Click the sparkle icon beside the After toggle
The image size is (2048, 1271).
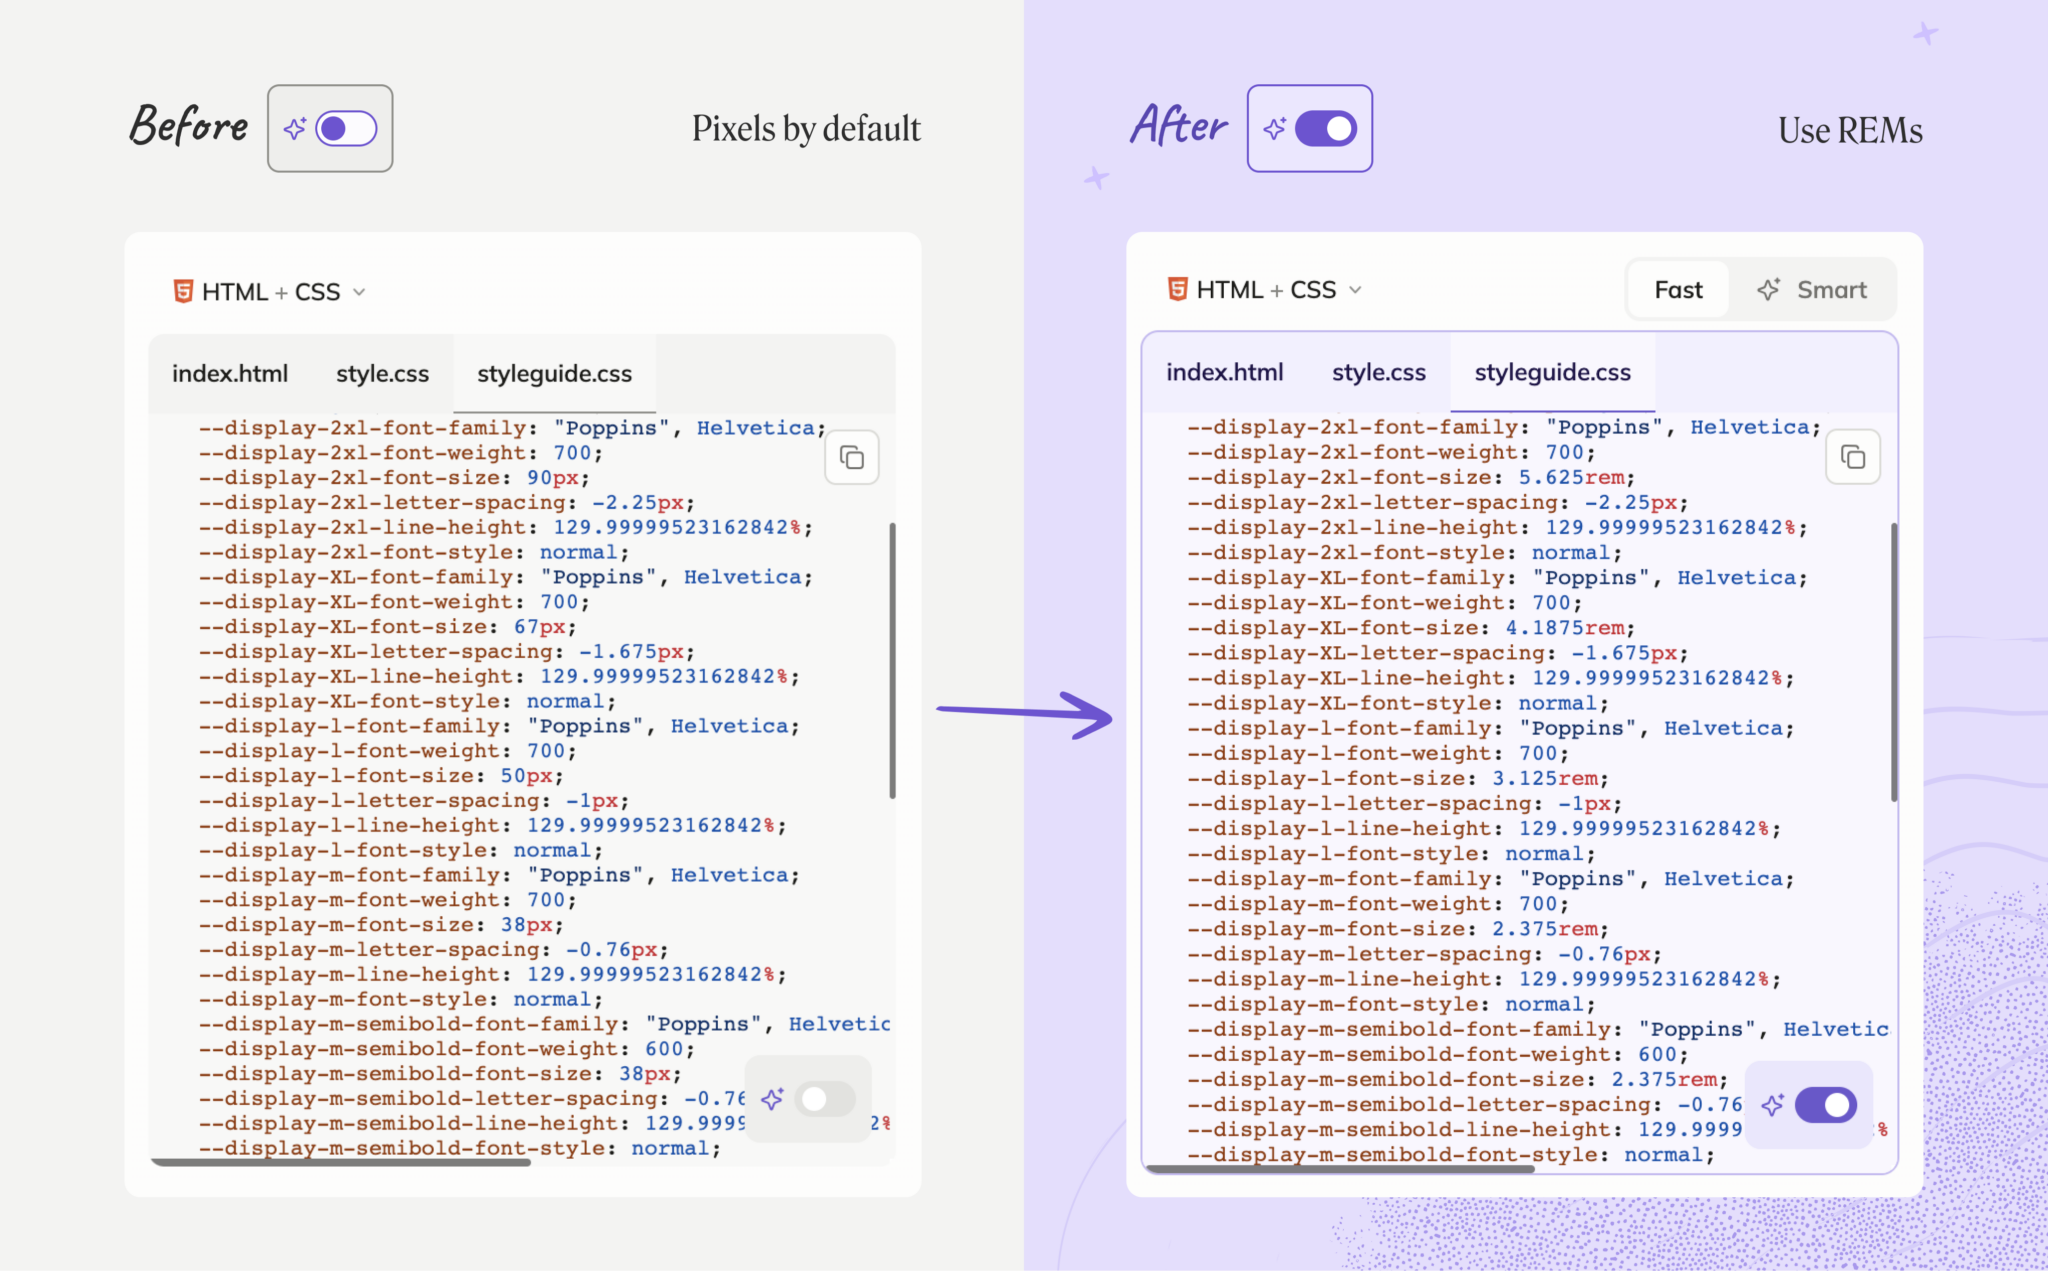point(1274,127)
